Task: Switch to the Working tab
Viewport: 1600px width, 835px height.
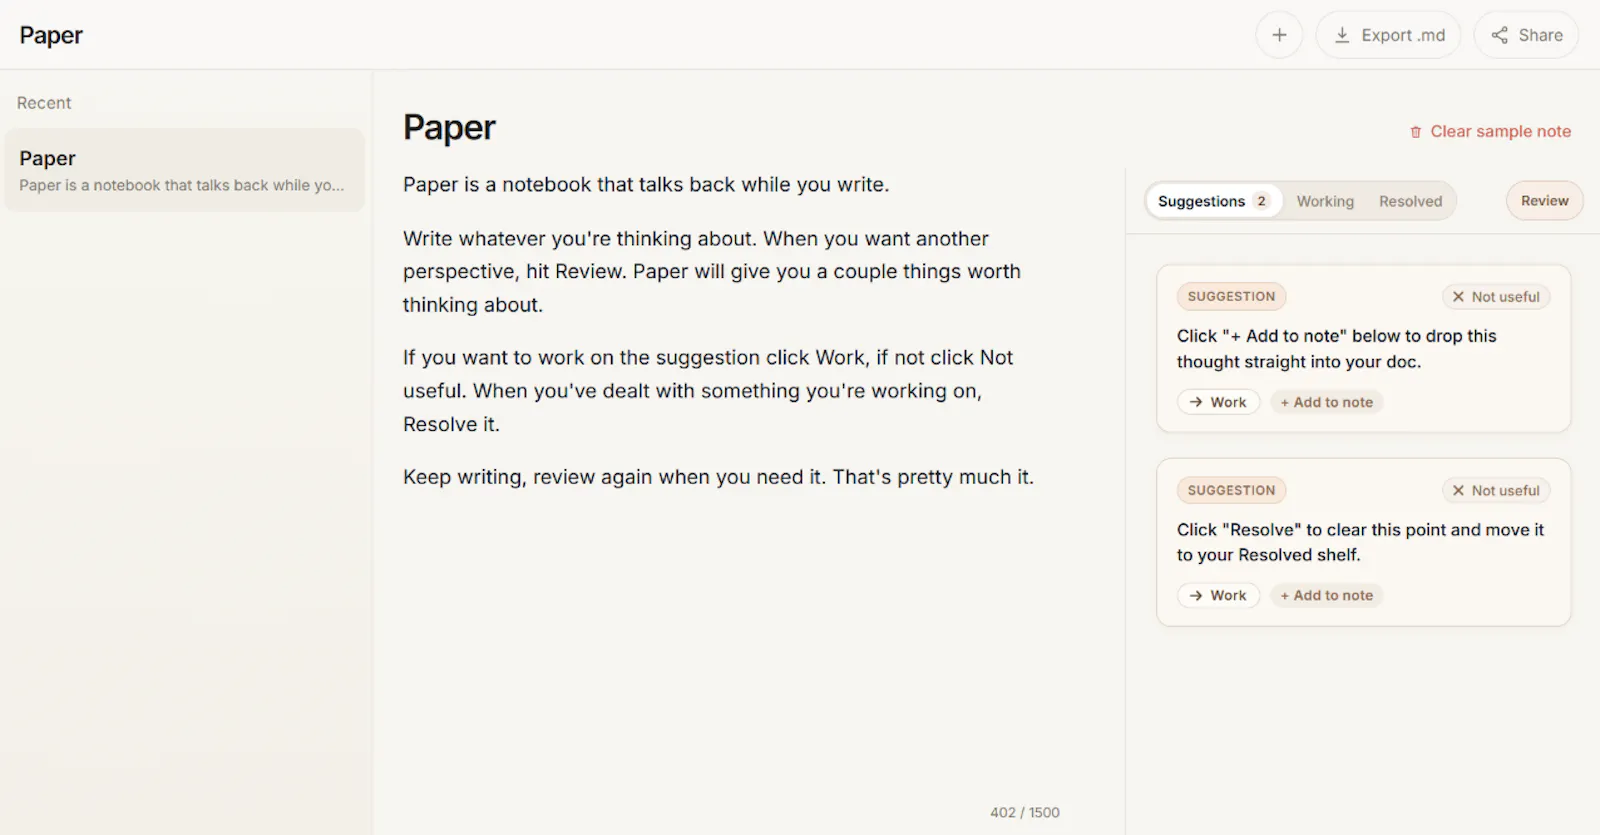Action: 1325,201
